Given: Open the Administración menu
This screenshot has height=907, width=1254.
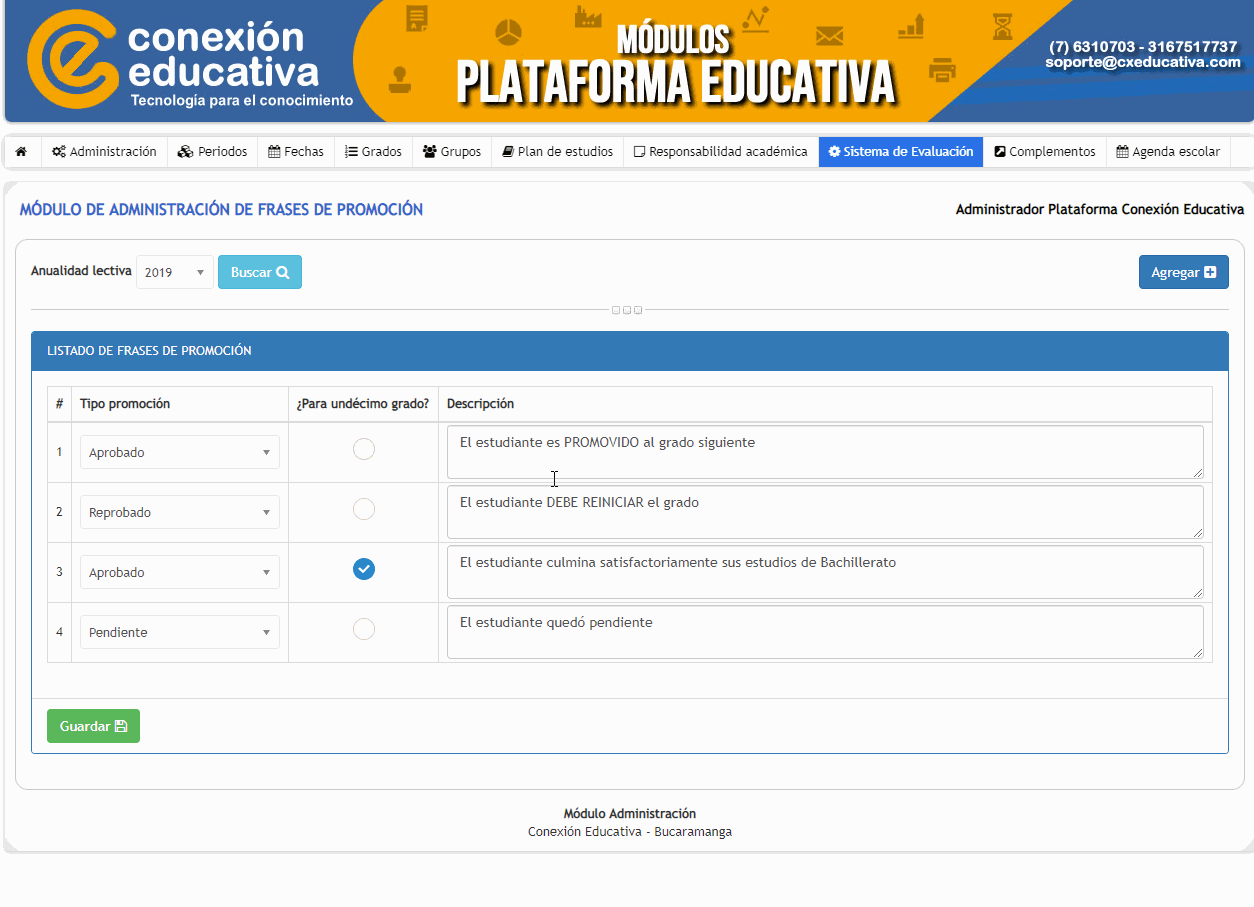Looking at the screenshot, I should click(104, 152).
